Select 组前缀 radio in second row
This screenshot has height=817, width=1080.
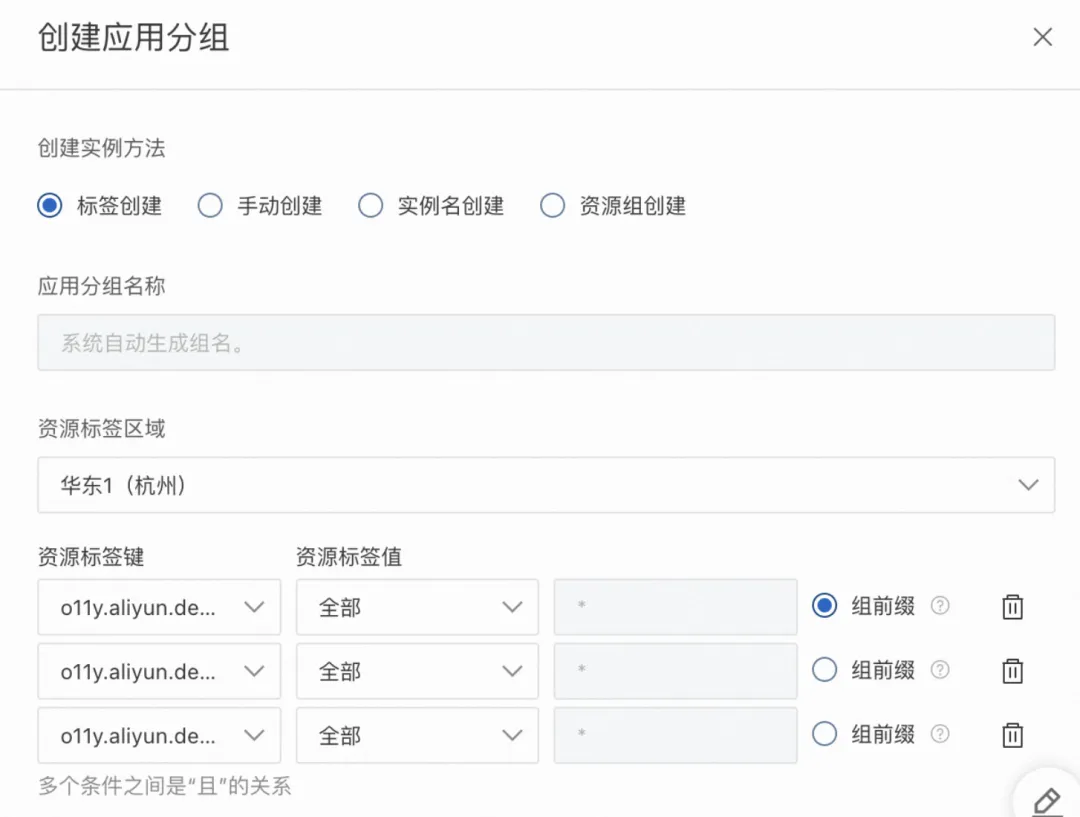click(x=824, y=670)
